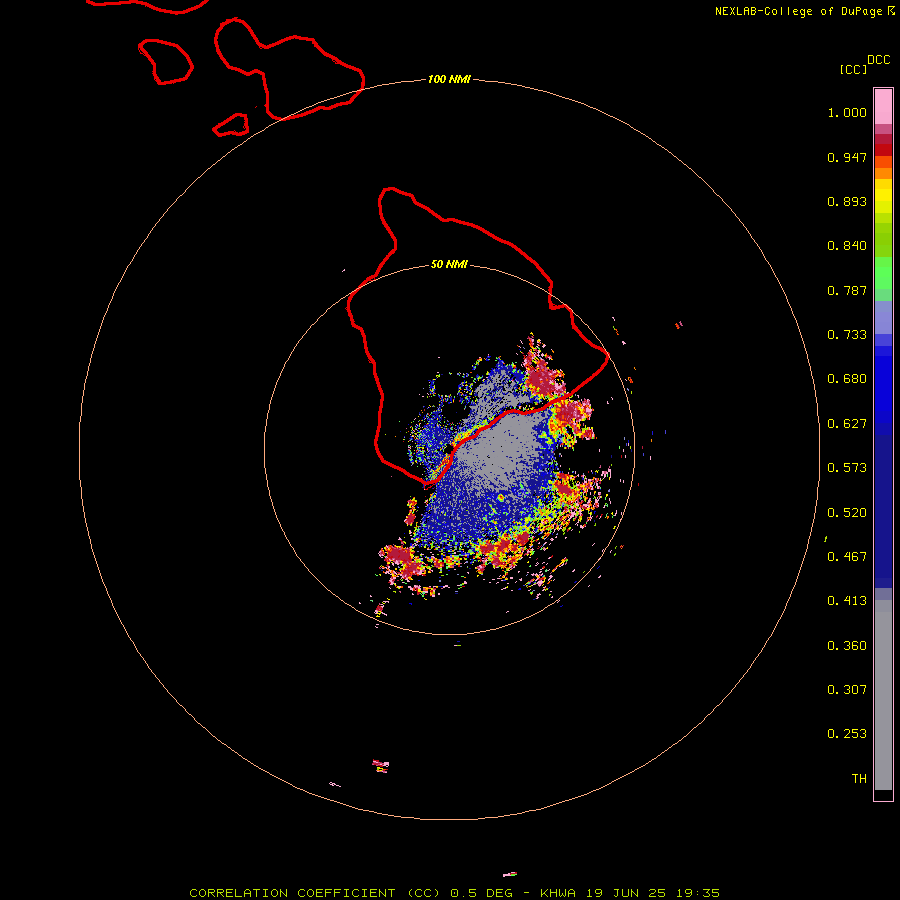Image resolution: width=900 pixels, height=900 pixels.
Task: Click the 0.733 color scale value
Action: point(847,335)
